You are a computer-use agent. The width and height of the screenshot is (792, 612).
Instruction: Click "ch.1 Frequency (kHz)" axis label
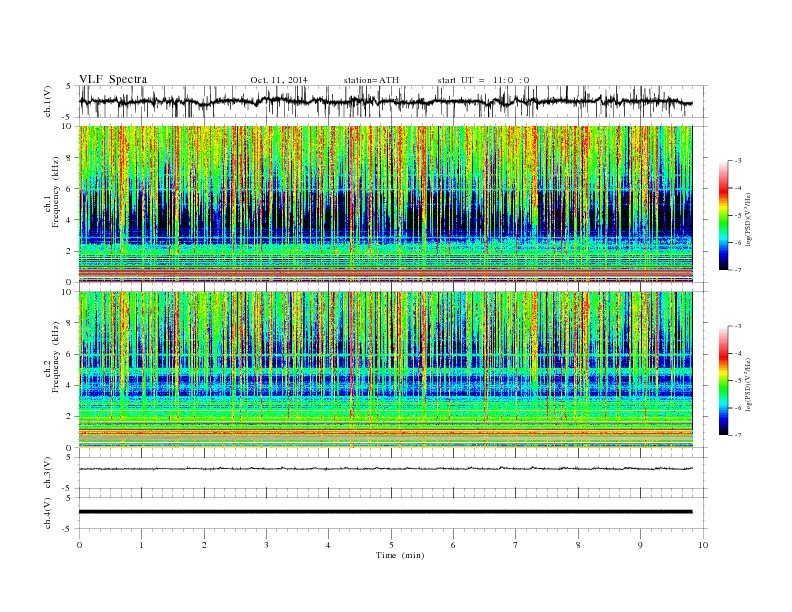click(52, 192)
